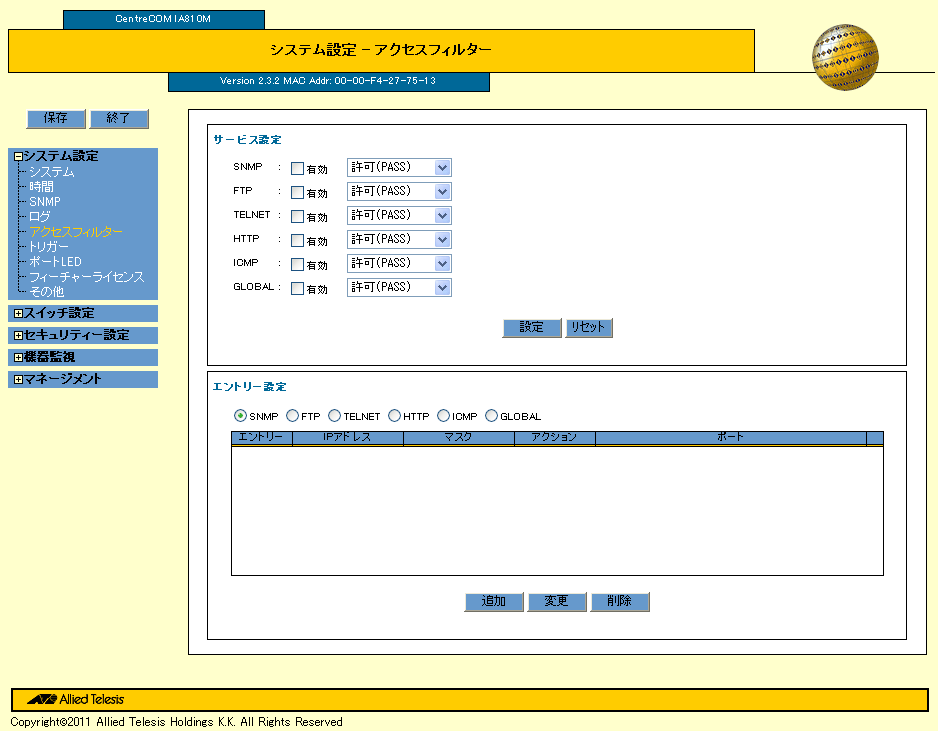Open the トリガー settings page
The width and height of the screenshot is (938, 731).
tap(49, 247)
